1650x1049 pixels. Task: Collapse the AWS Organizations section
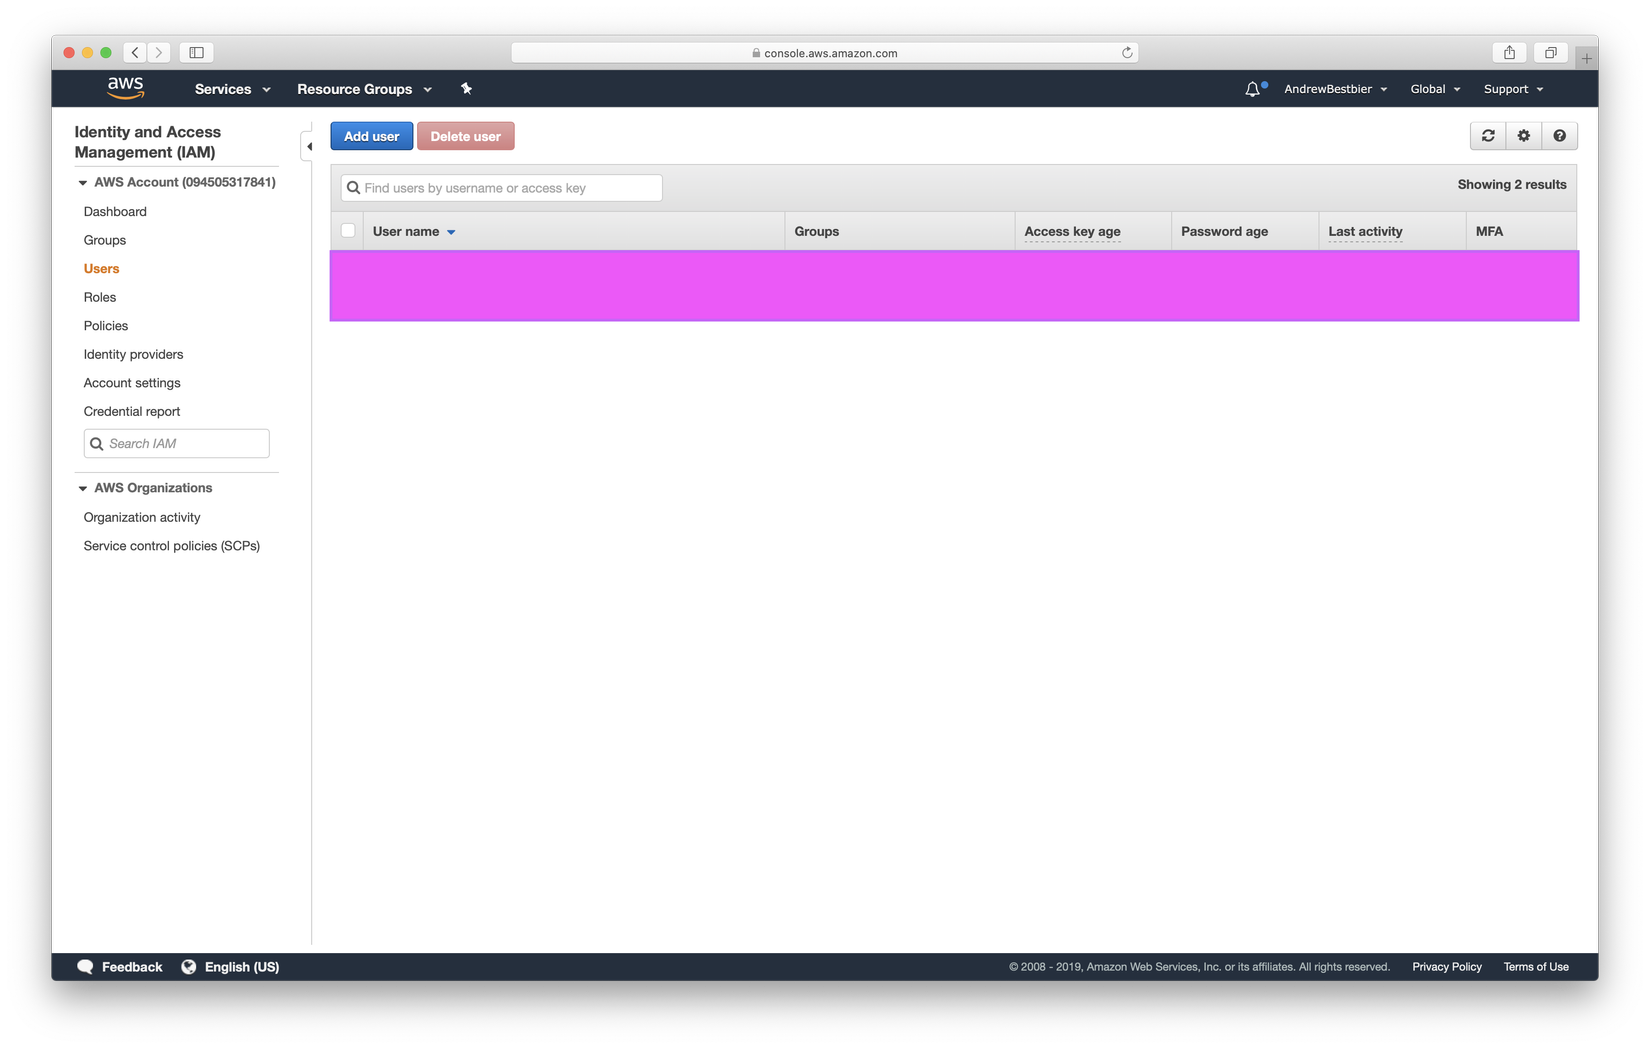tap(83, 489)
